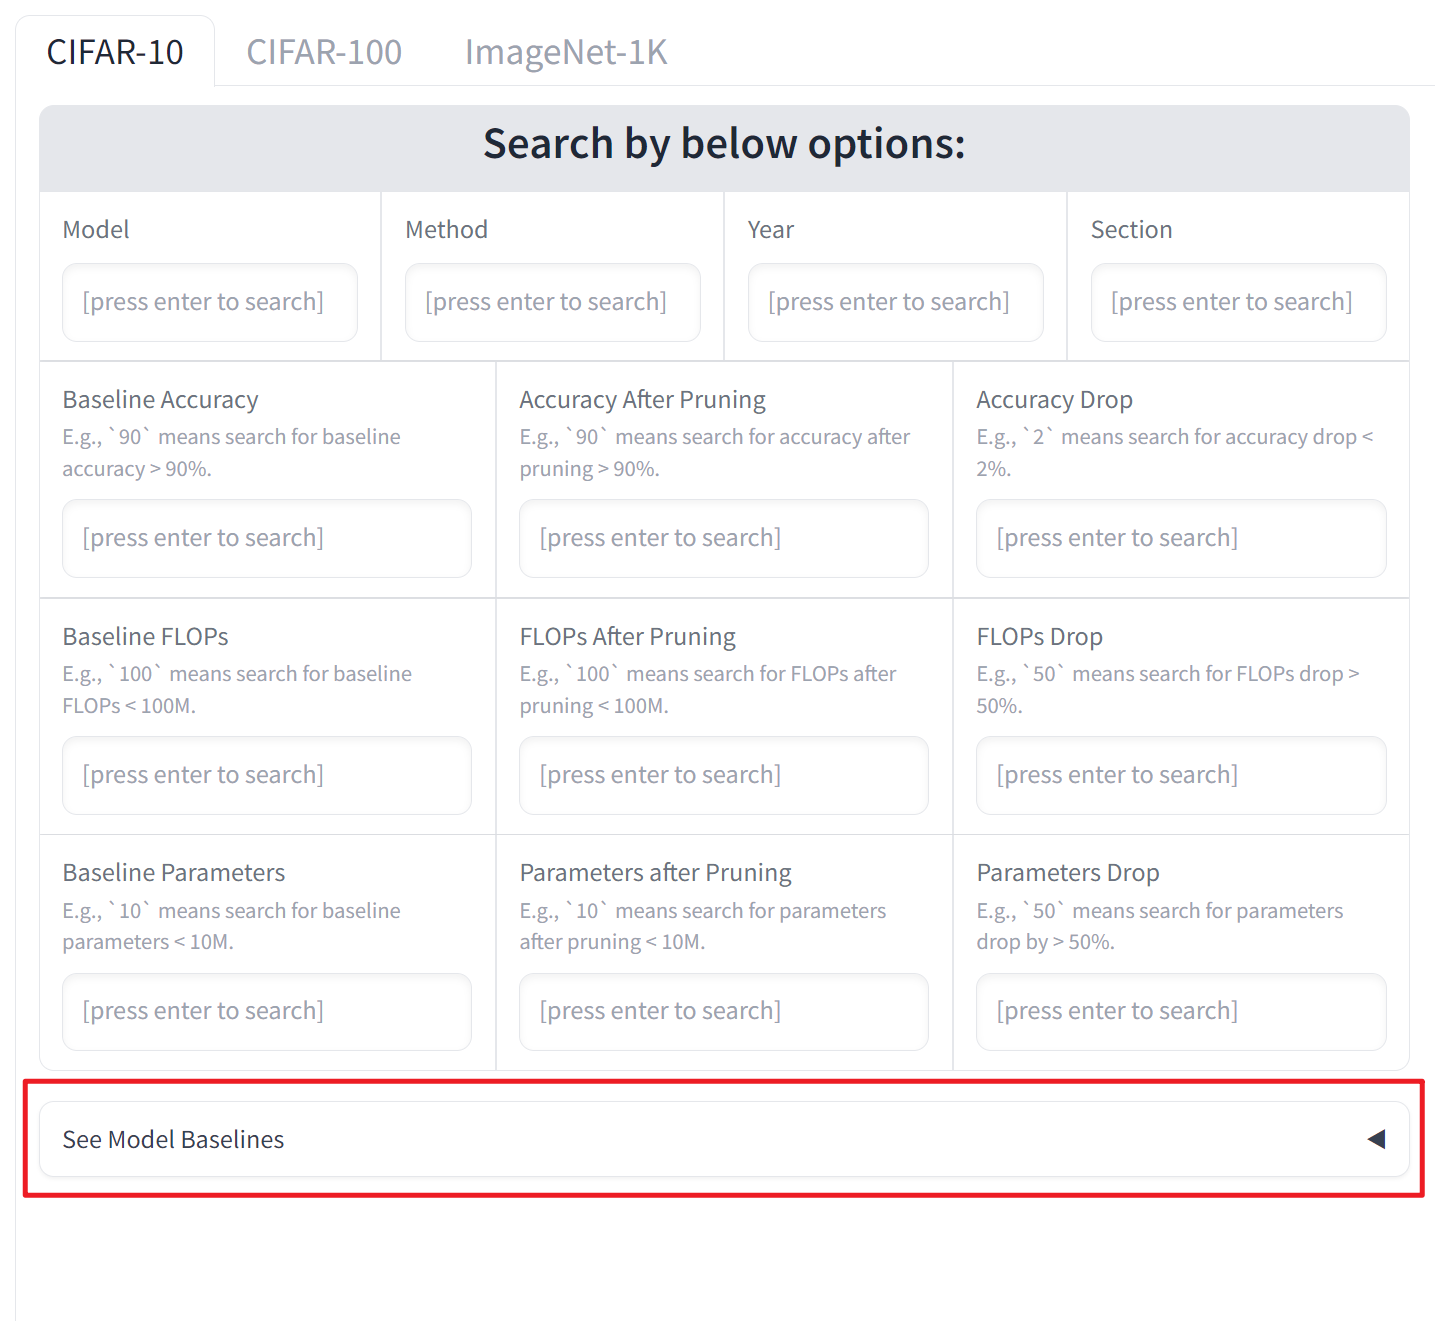This screenshot has height=1321, width=1435.
Task: Click the Baseline Parameters input field
Action: click(267, 1011)
